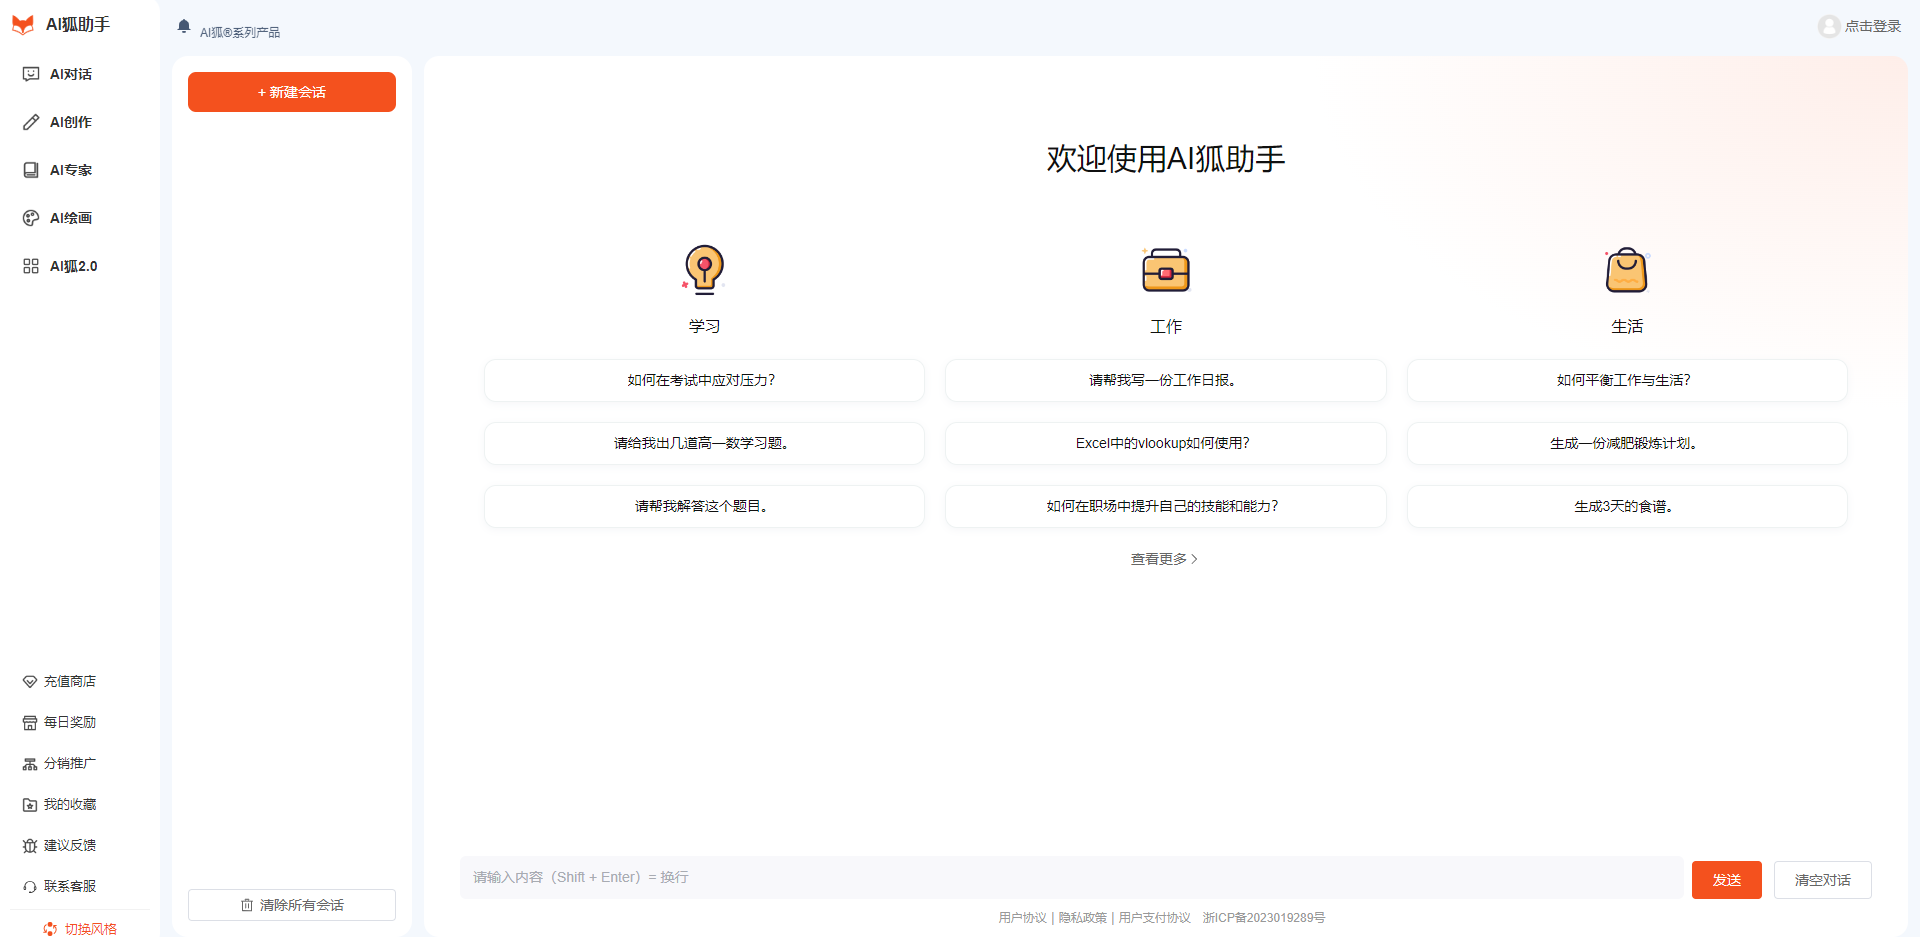Screen dimensions: 1920x937
Task: Open the 隐私政策 privacy policy link
Action: click(x=1082, y=917)
